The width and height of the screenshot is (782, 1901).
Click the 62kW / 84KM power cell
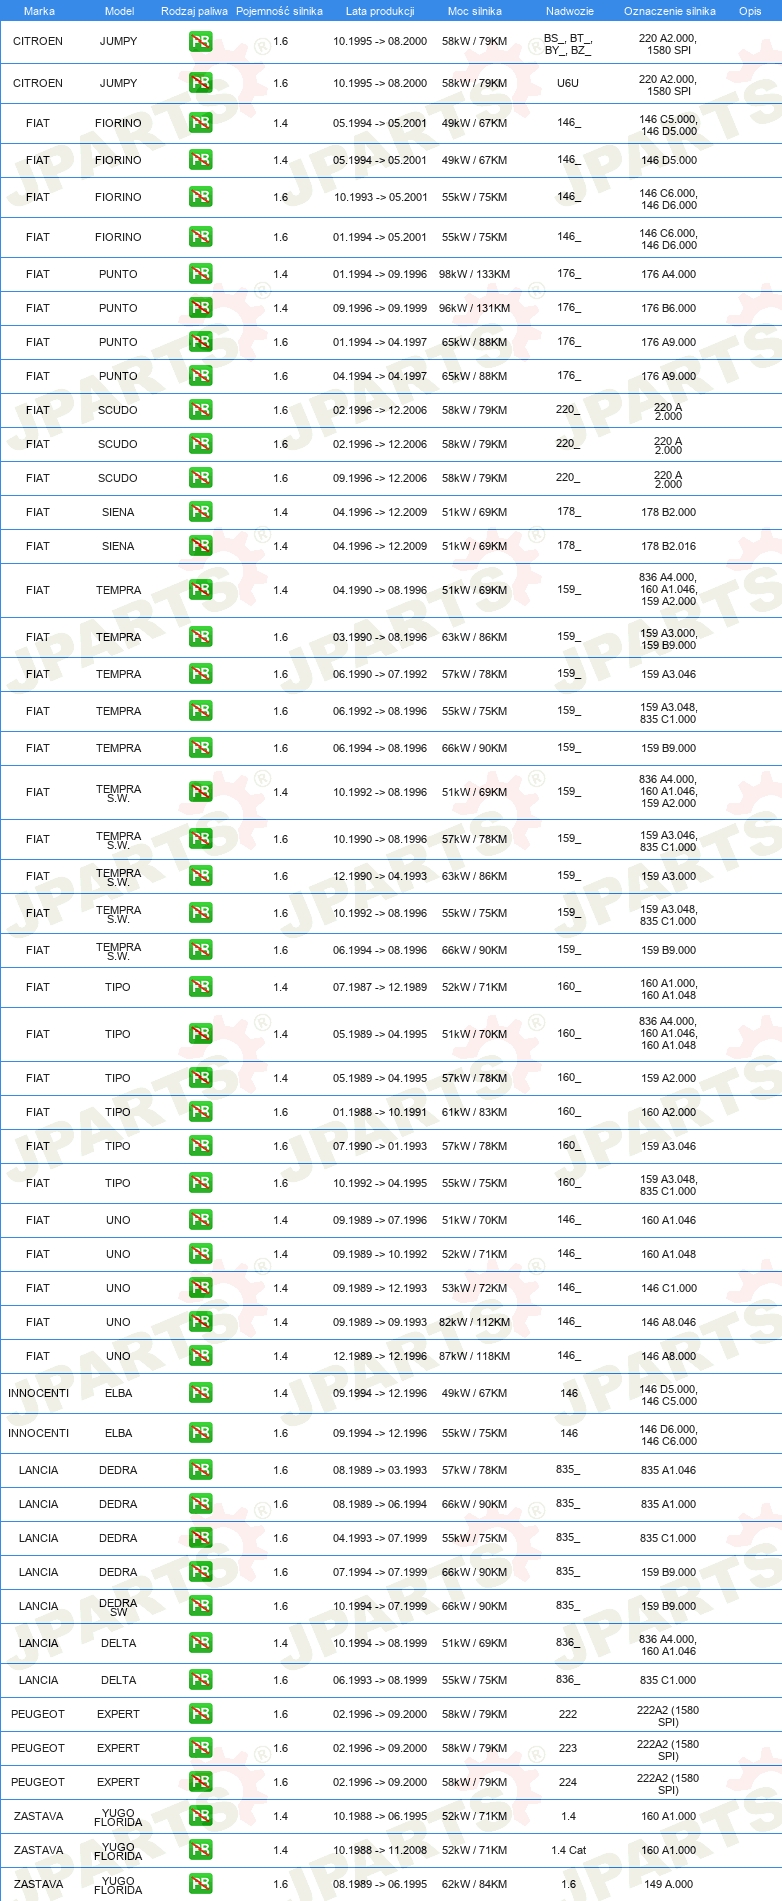[475, 1884]
